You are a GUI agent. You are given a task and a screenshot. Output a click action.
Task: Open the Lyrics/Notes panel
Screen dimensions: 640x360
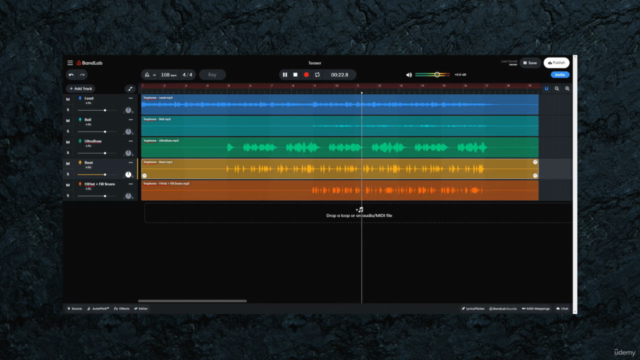point(473,309)
